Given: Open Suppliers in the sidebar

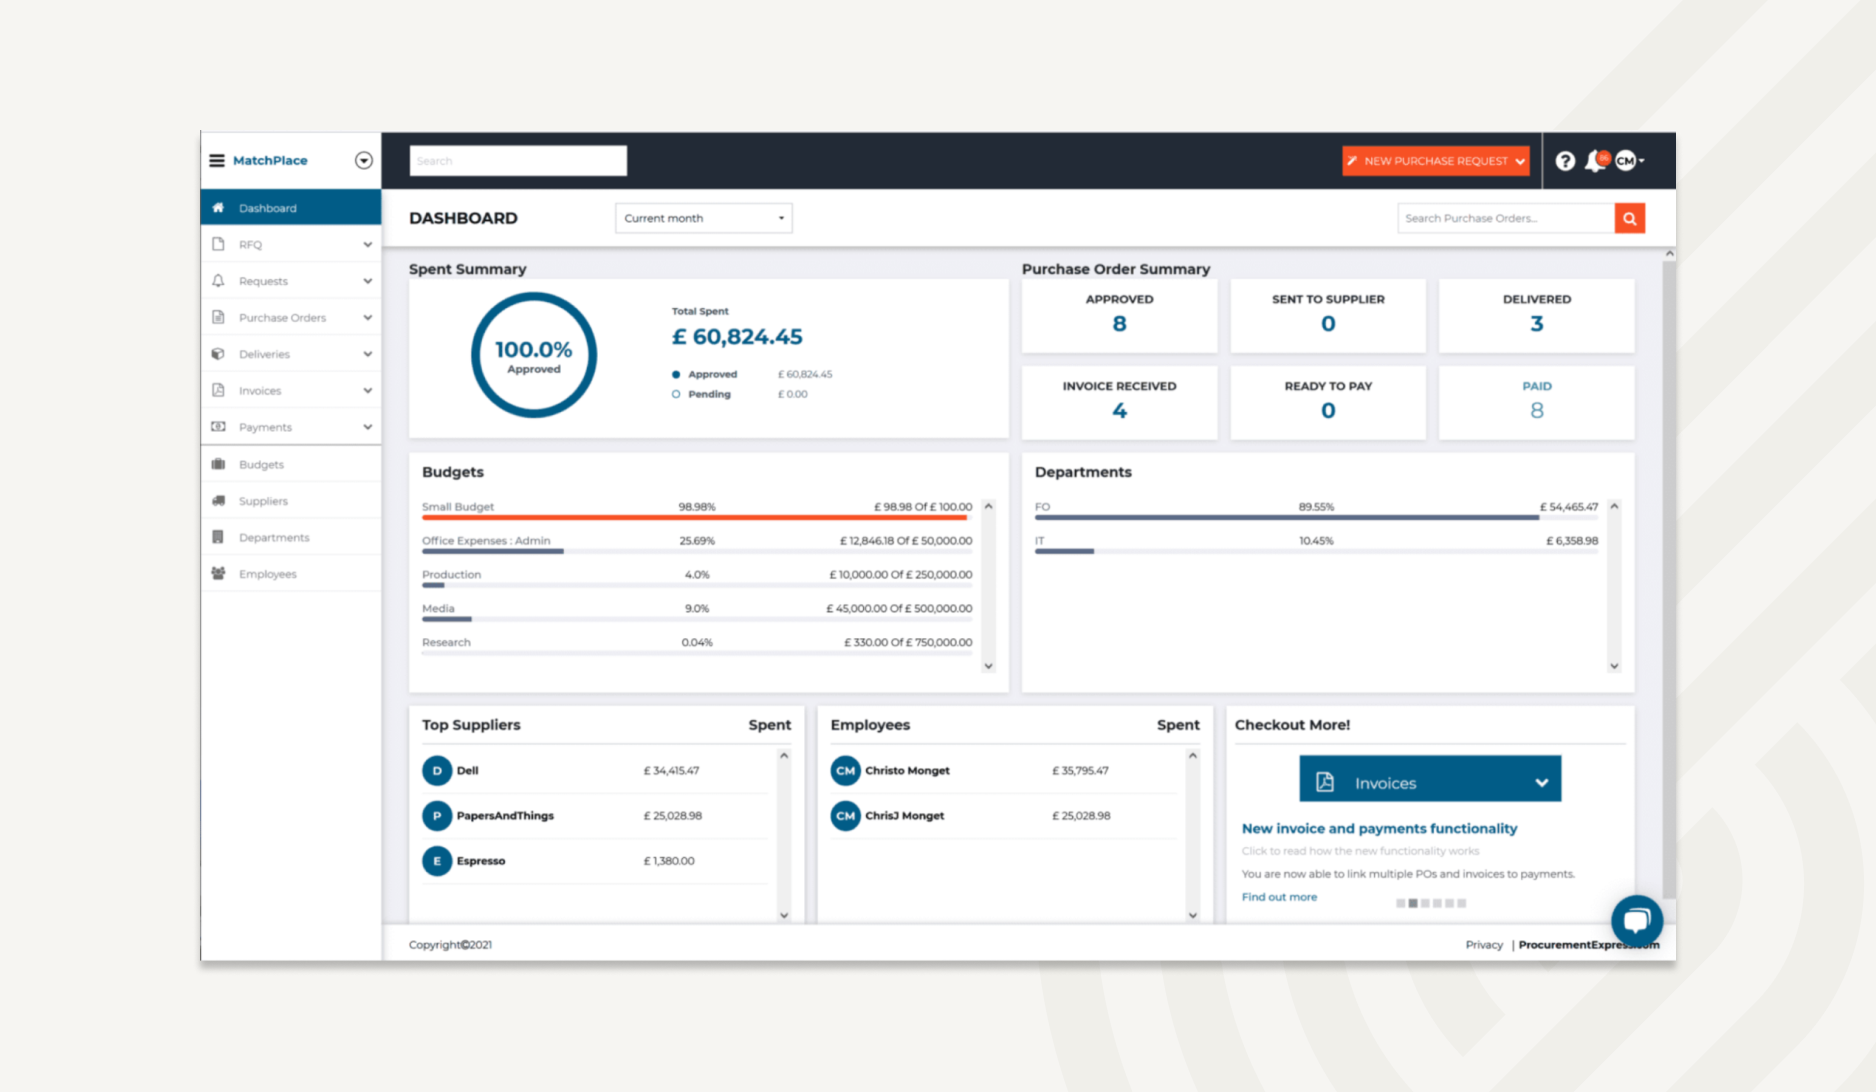Looking at the screenshot, I should pyautogui.click(x=291, y=501).
